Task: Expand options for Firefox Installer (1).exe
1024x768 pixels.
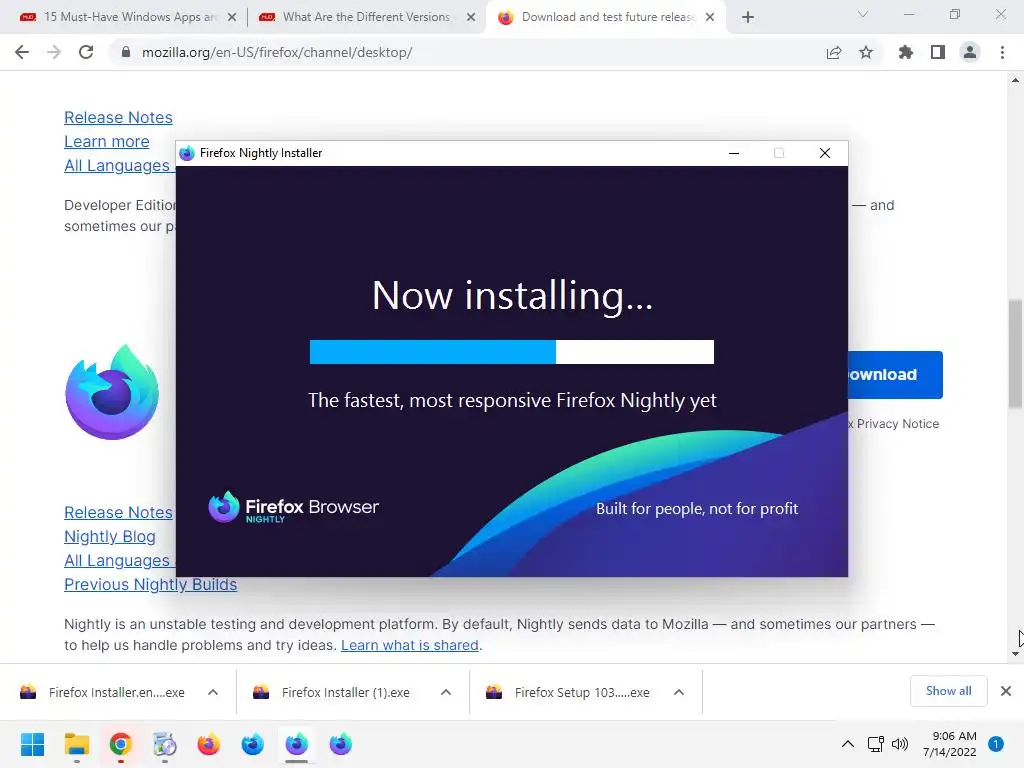Action: point(446,692)
